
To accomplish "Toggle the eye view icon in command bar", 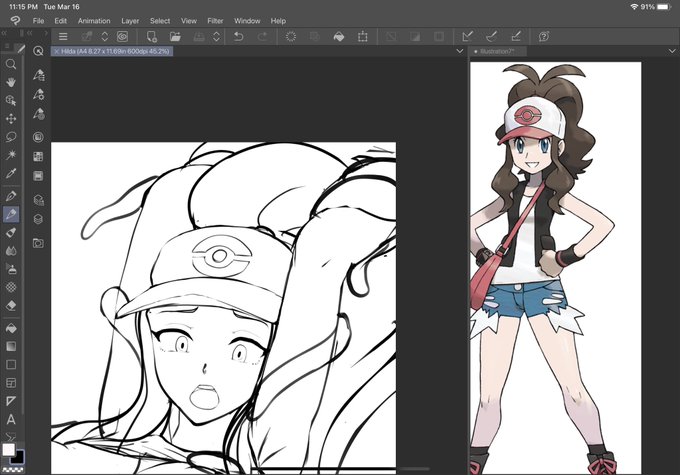I will [122, 37].
